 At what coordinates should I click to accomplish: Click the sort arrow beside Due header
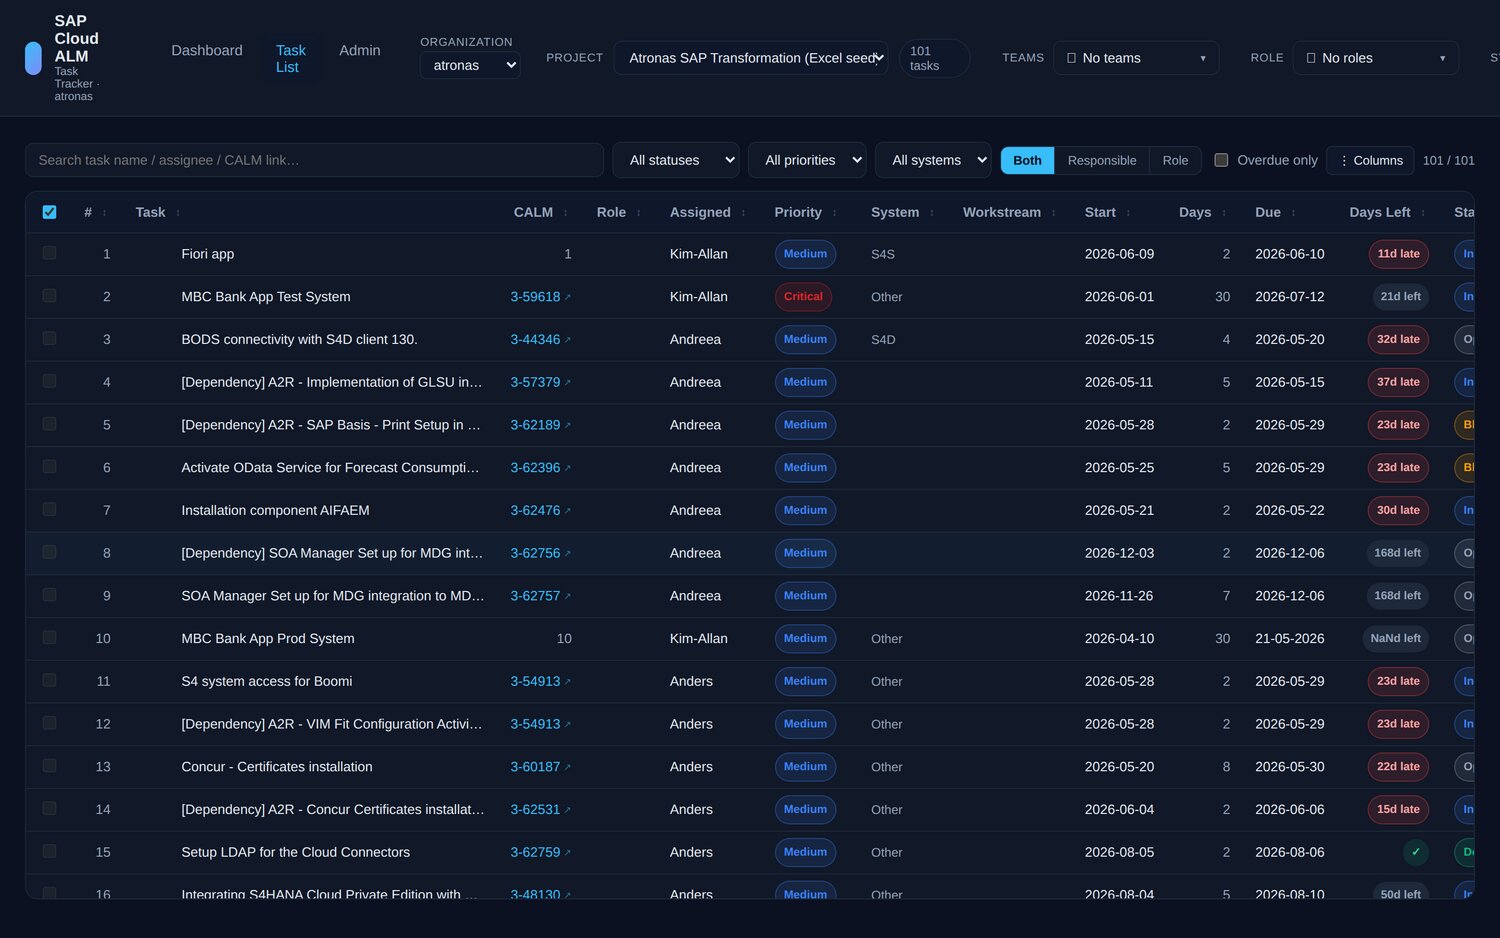point(1293,213)
